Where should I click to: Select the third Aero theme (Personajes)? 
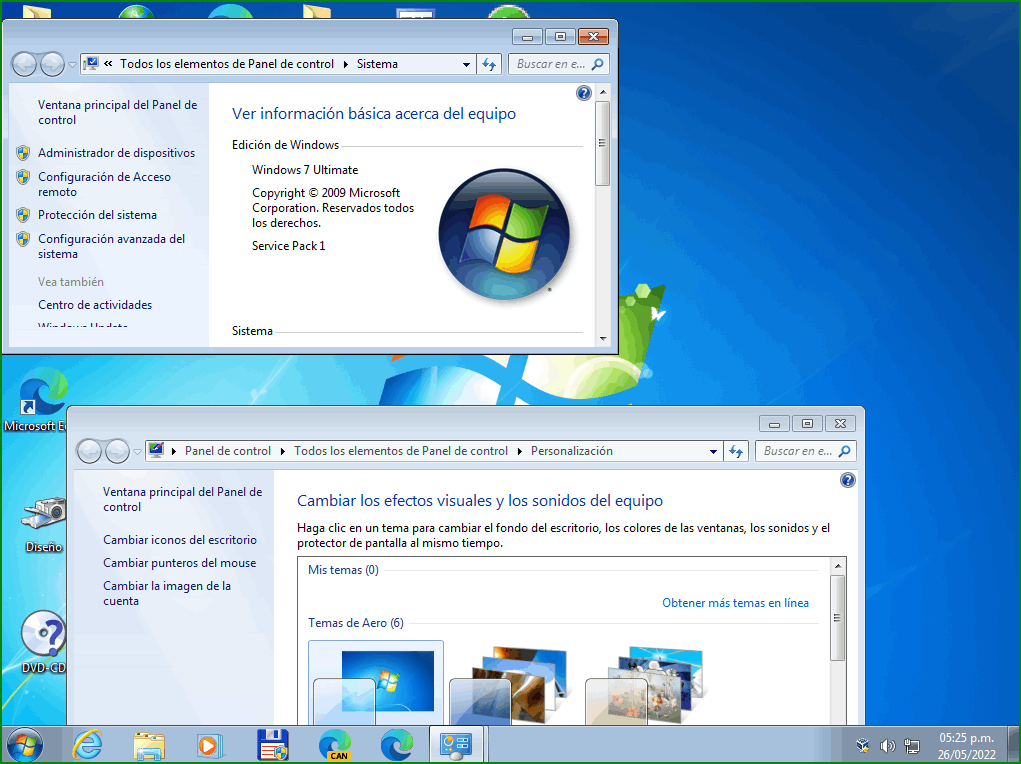pyautogui.click(x=645, y=684)
